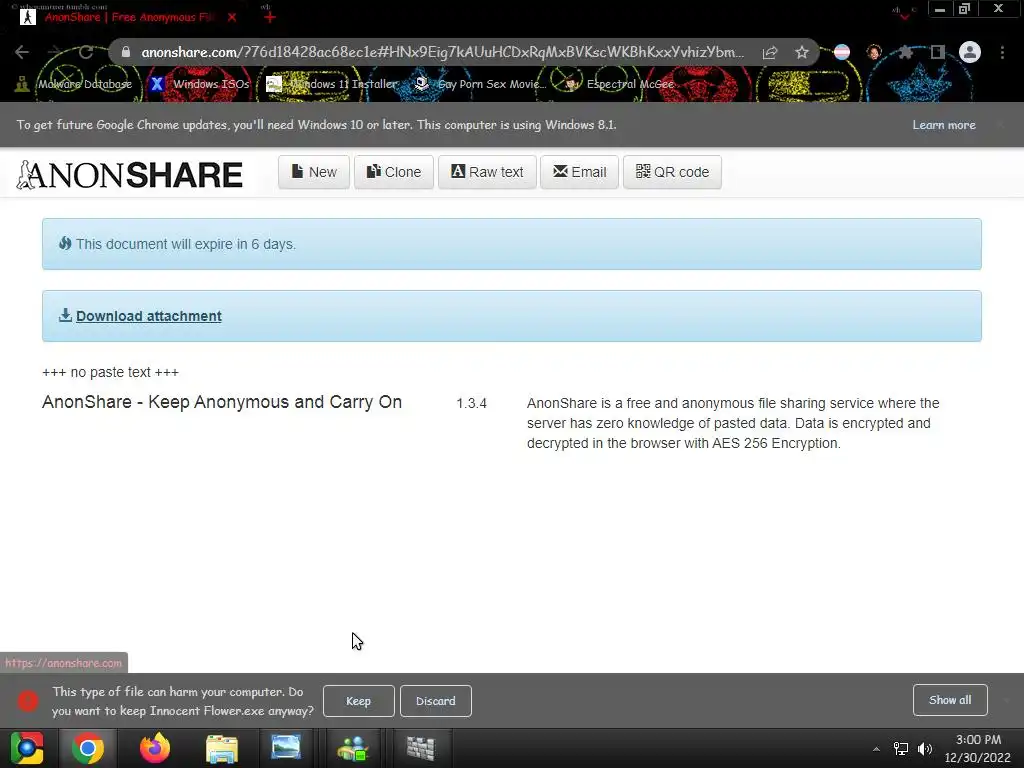
Task: Click the striped flag extension icon
Action: [842, 52]
